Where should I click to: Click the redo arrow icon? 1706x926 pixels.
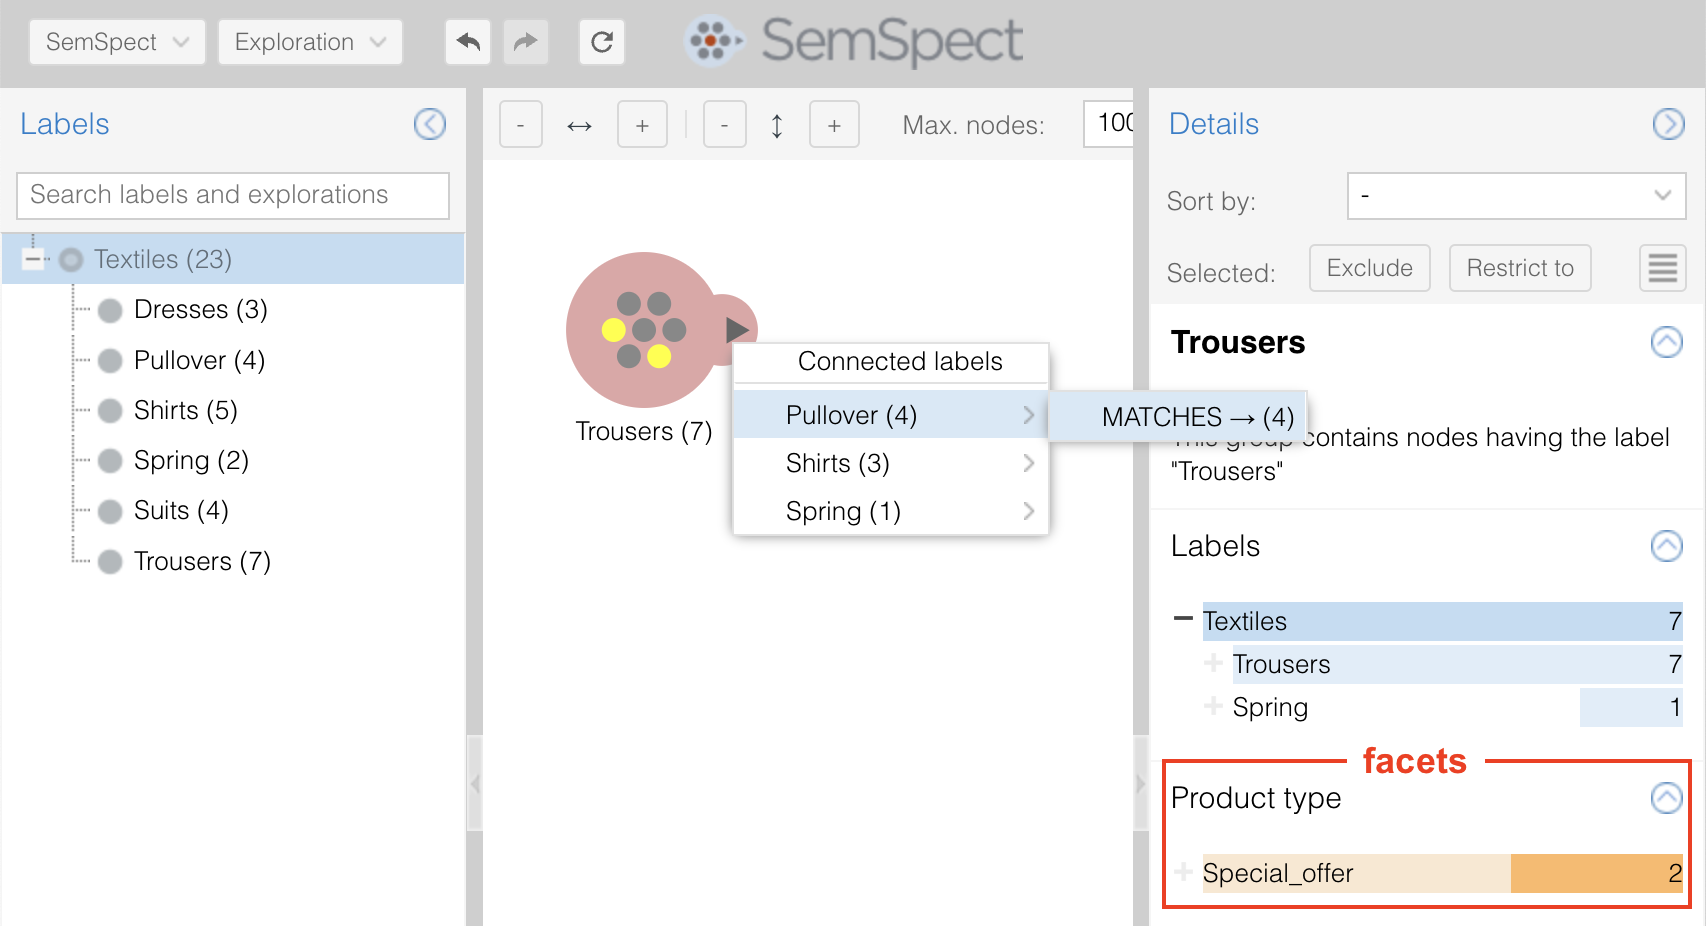pos(525,42)
